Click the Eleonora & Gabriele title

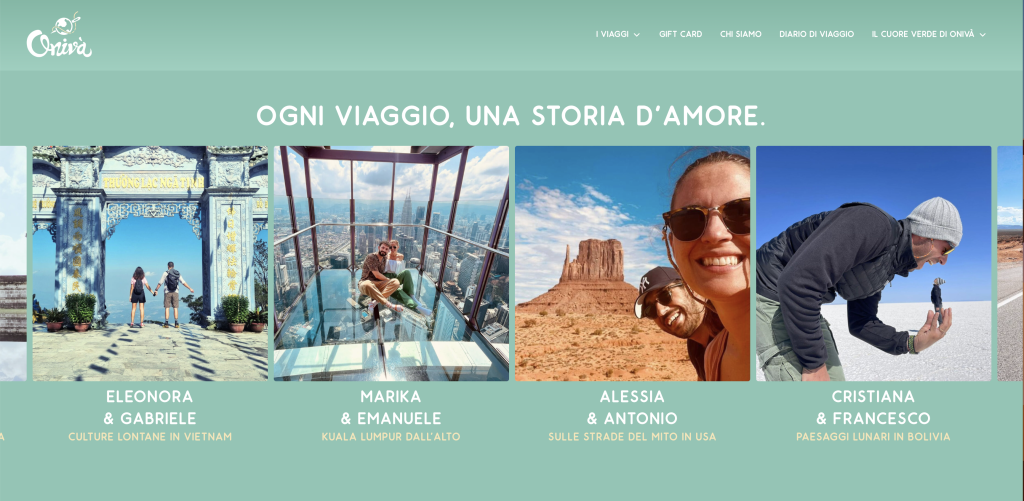click(150, 408)
